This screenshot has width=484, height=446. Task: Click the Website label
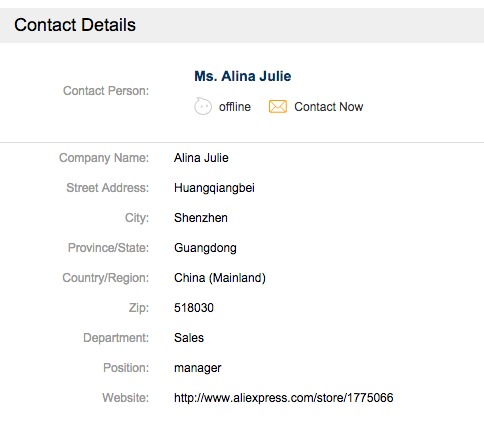126,398
